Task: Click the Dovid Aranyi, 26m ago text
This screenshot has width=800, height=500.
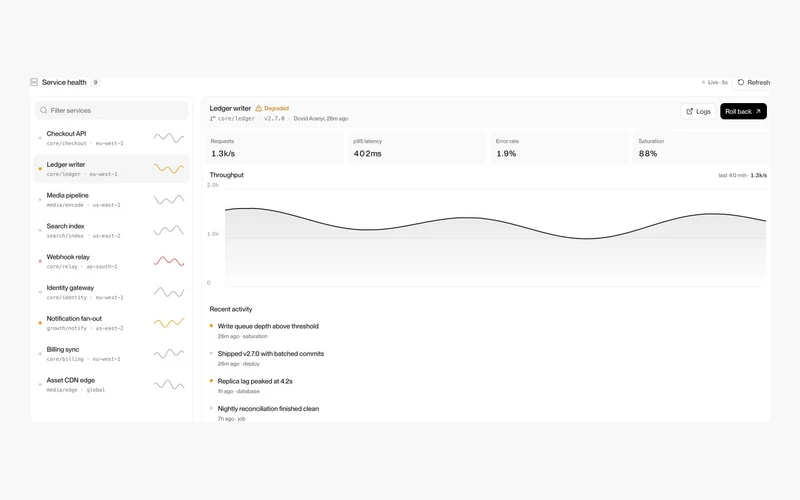Action: click(321, 118)
